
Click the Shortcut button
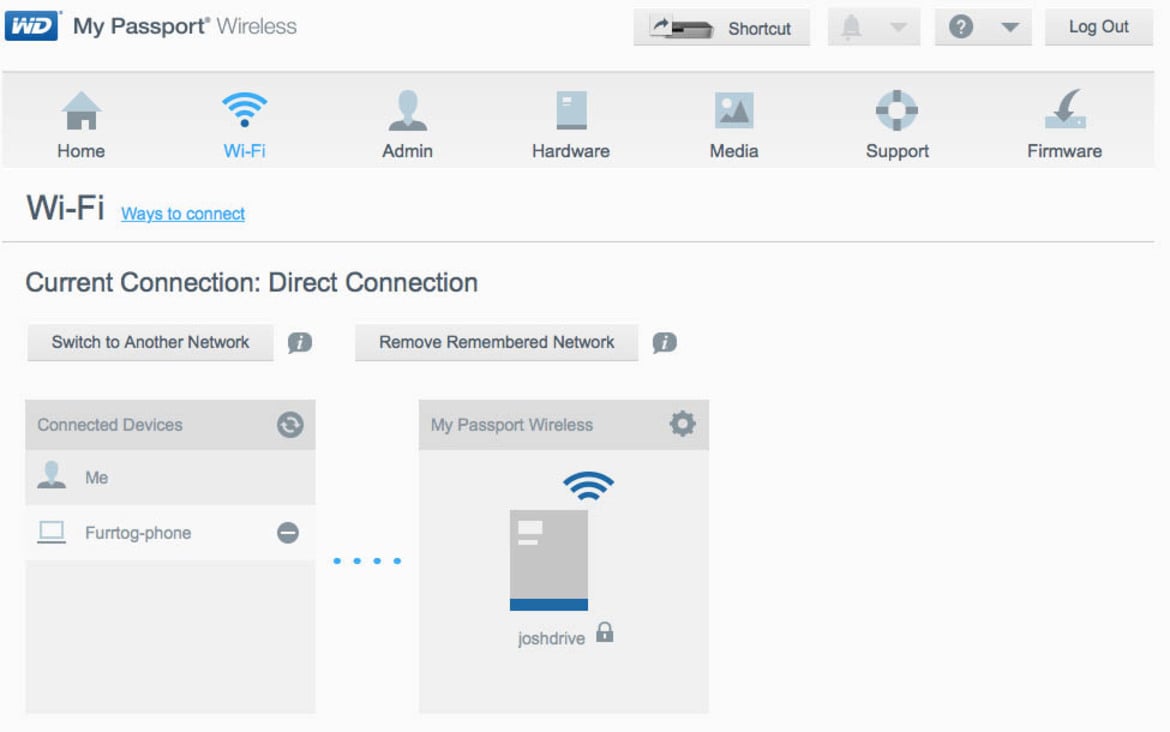(x=722, y=28)
